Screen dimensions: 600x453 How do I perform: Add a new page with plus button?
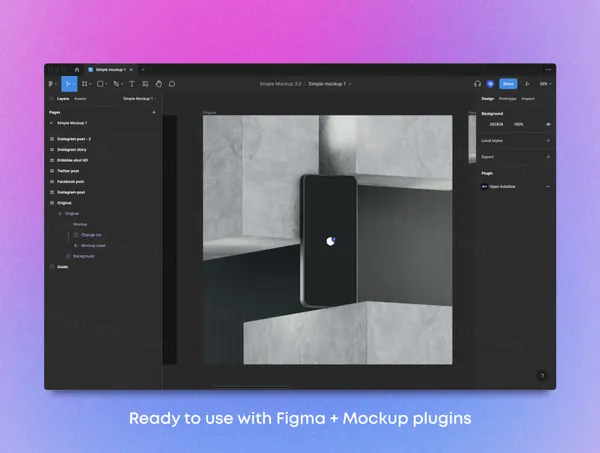pos(153,113)
